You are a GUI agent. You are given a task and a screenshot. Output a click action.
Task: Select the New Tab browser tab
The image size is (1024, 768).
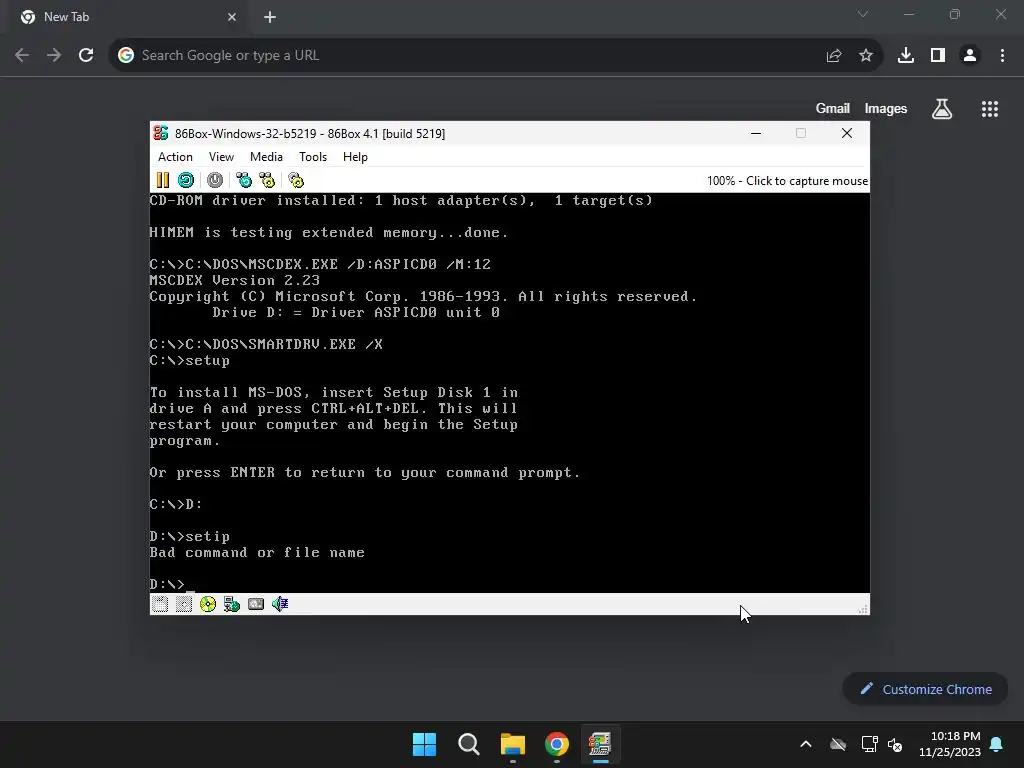pos(129,17)
